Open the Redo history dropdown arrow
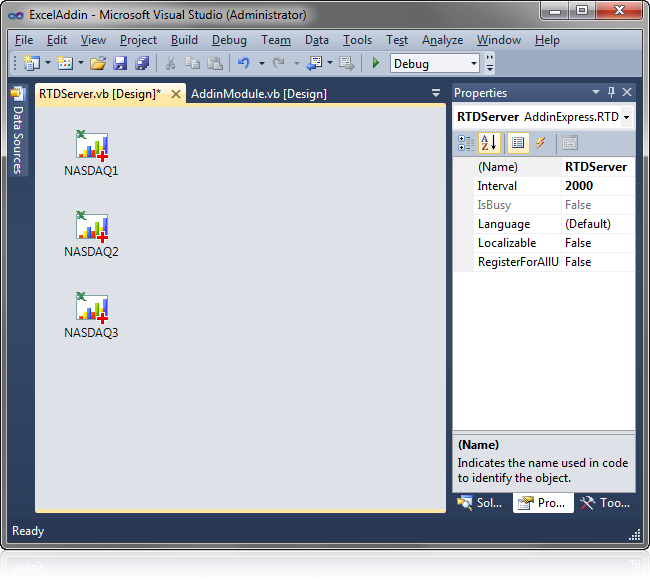The image size is (650, 580). (x=296, y=63)
